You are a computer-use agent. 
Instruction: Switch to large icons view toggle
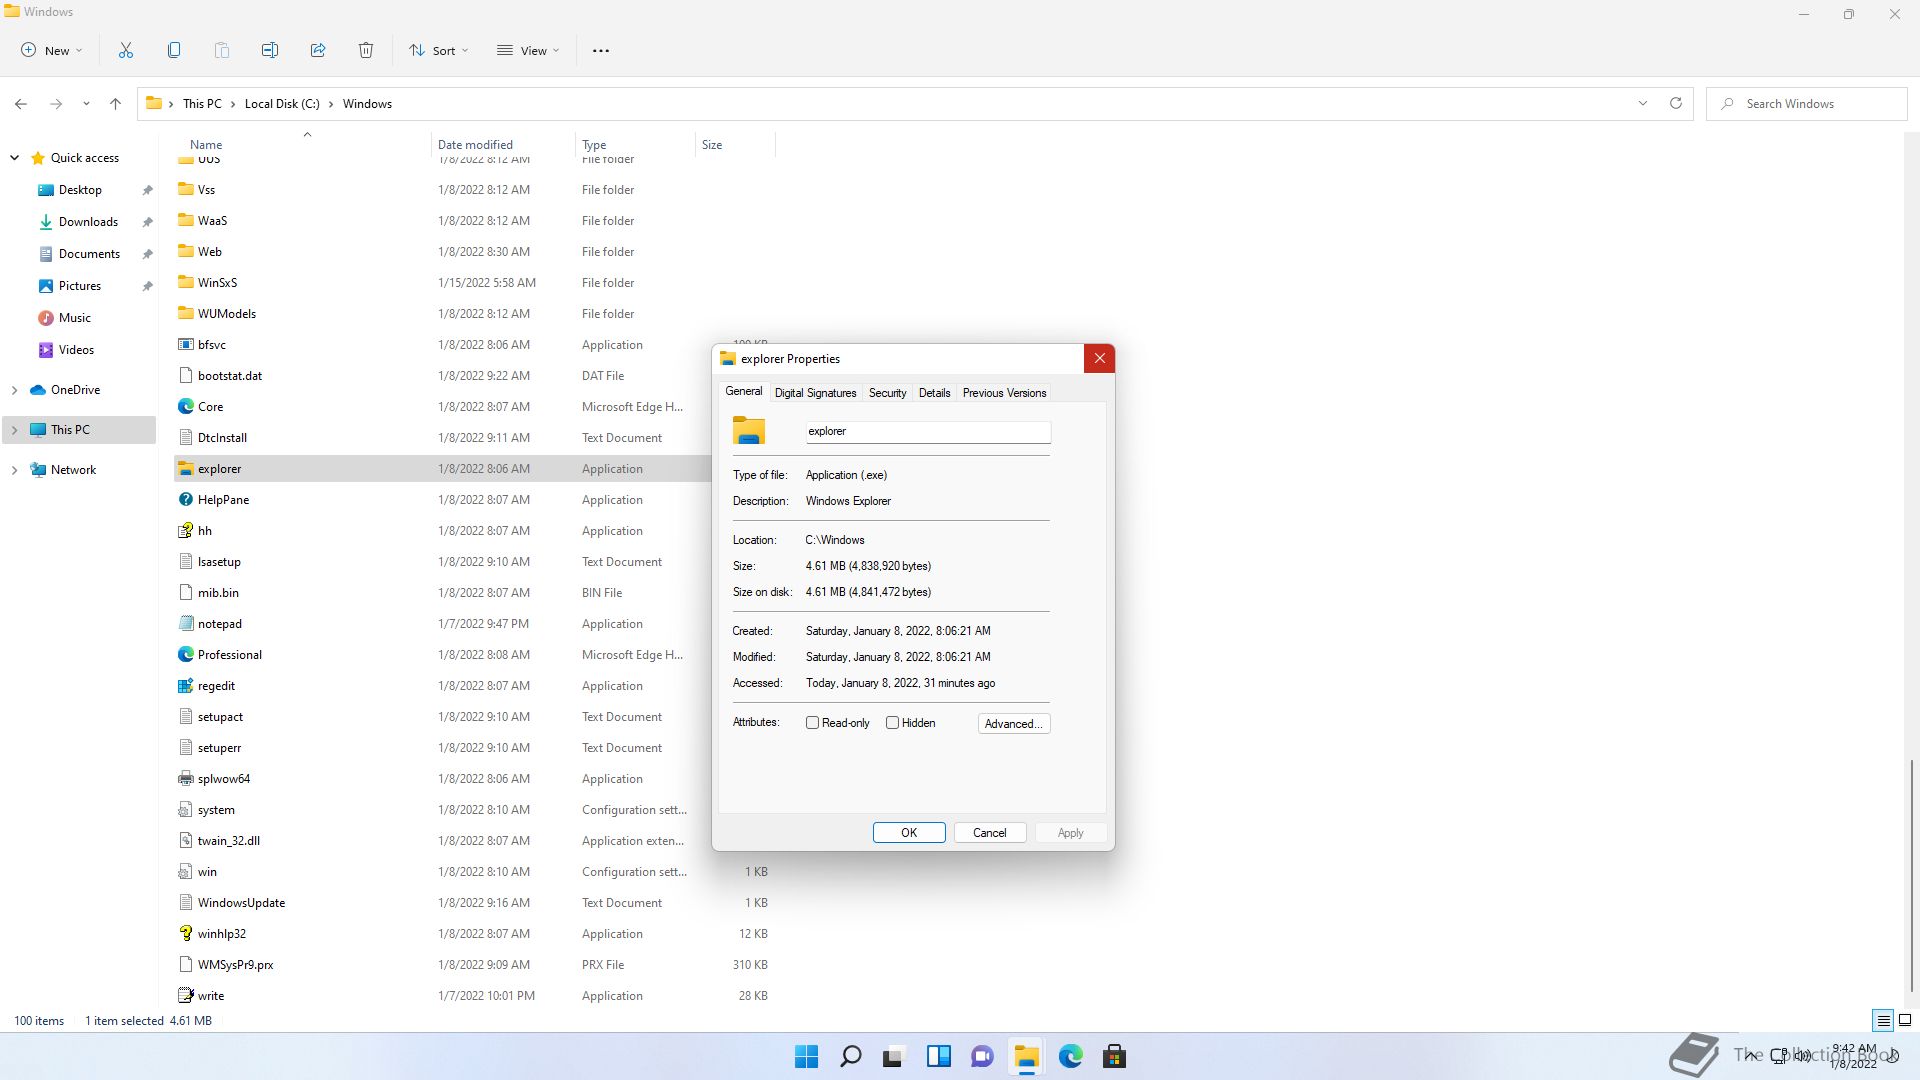(1905, 1020)
